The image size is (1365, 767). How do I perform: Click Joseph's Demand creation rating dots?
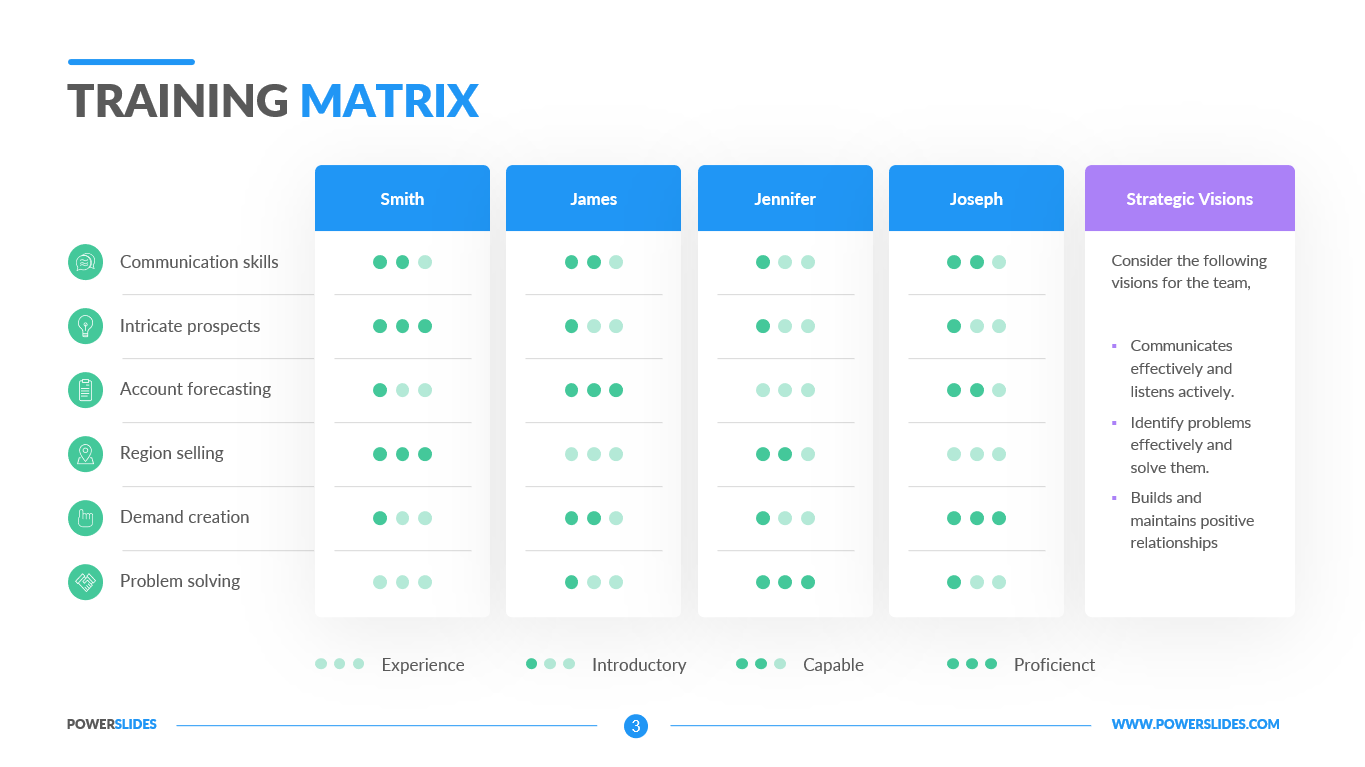tap(976, 518)
